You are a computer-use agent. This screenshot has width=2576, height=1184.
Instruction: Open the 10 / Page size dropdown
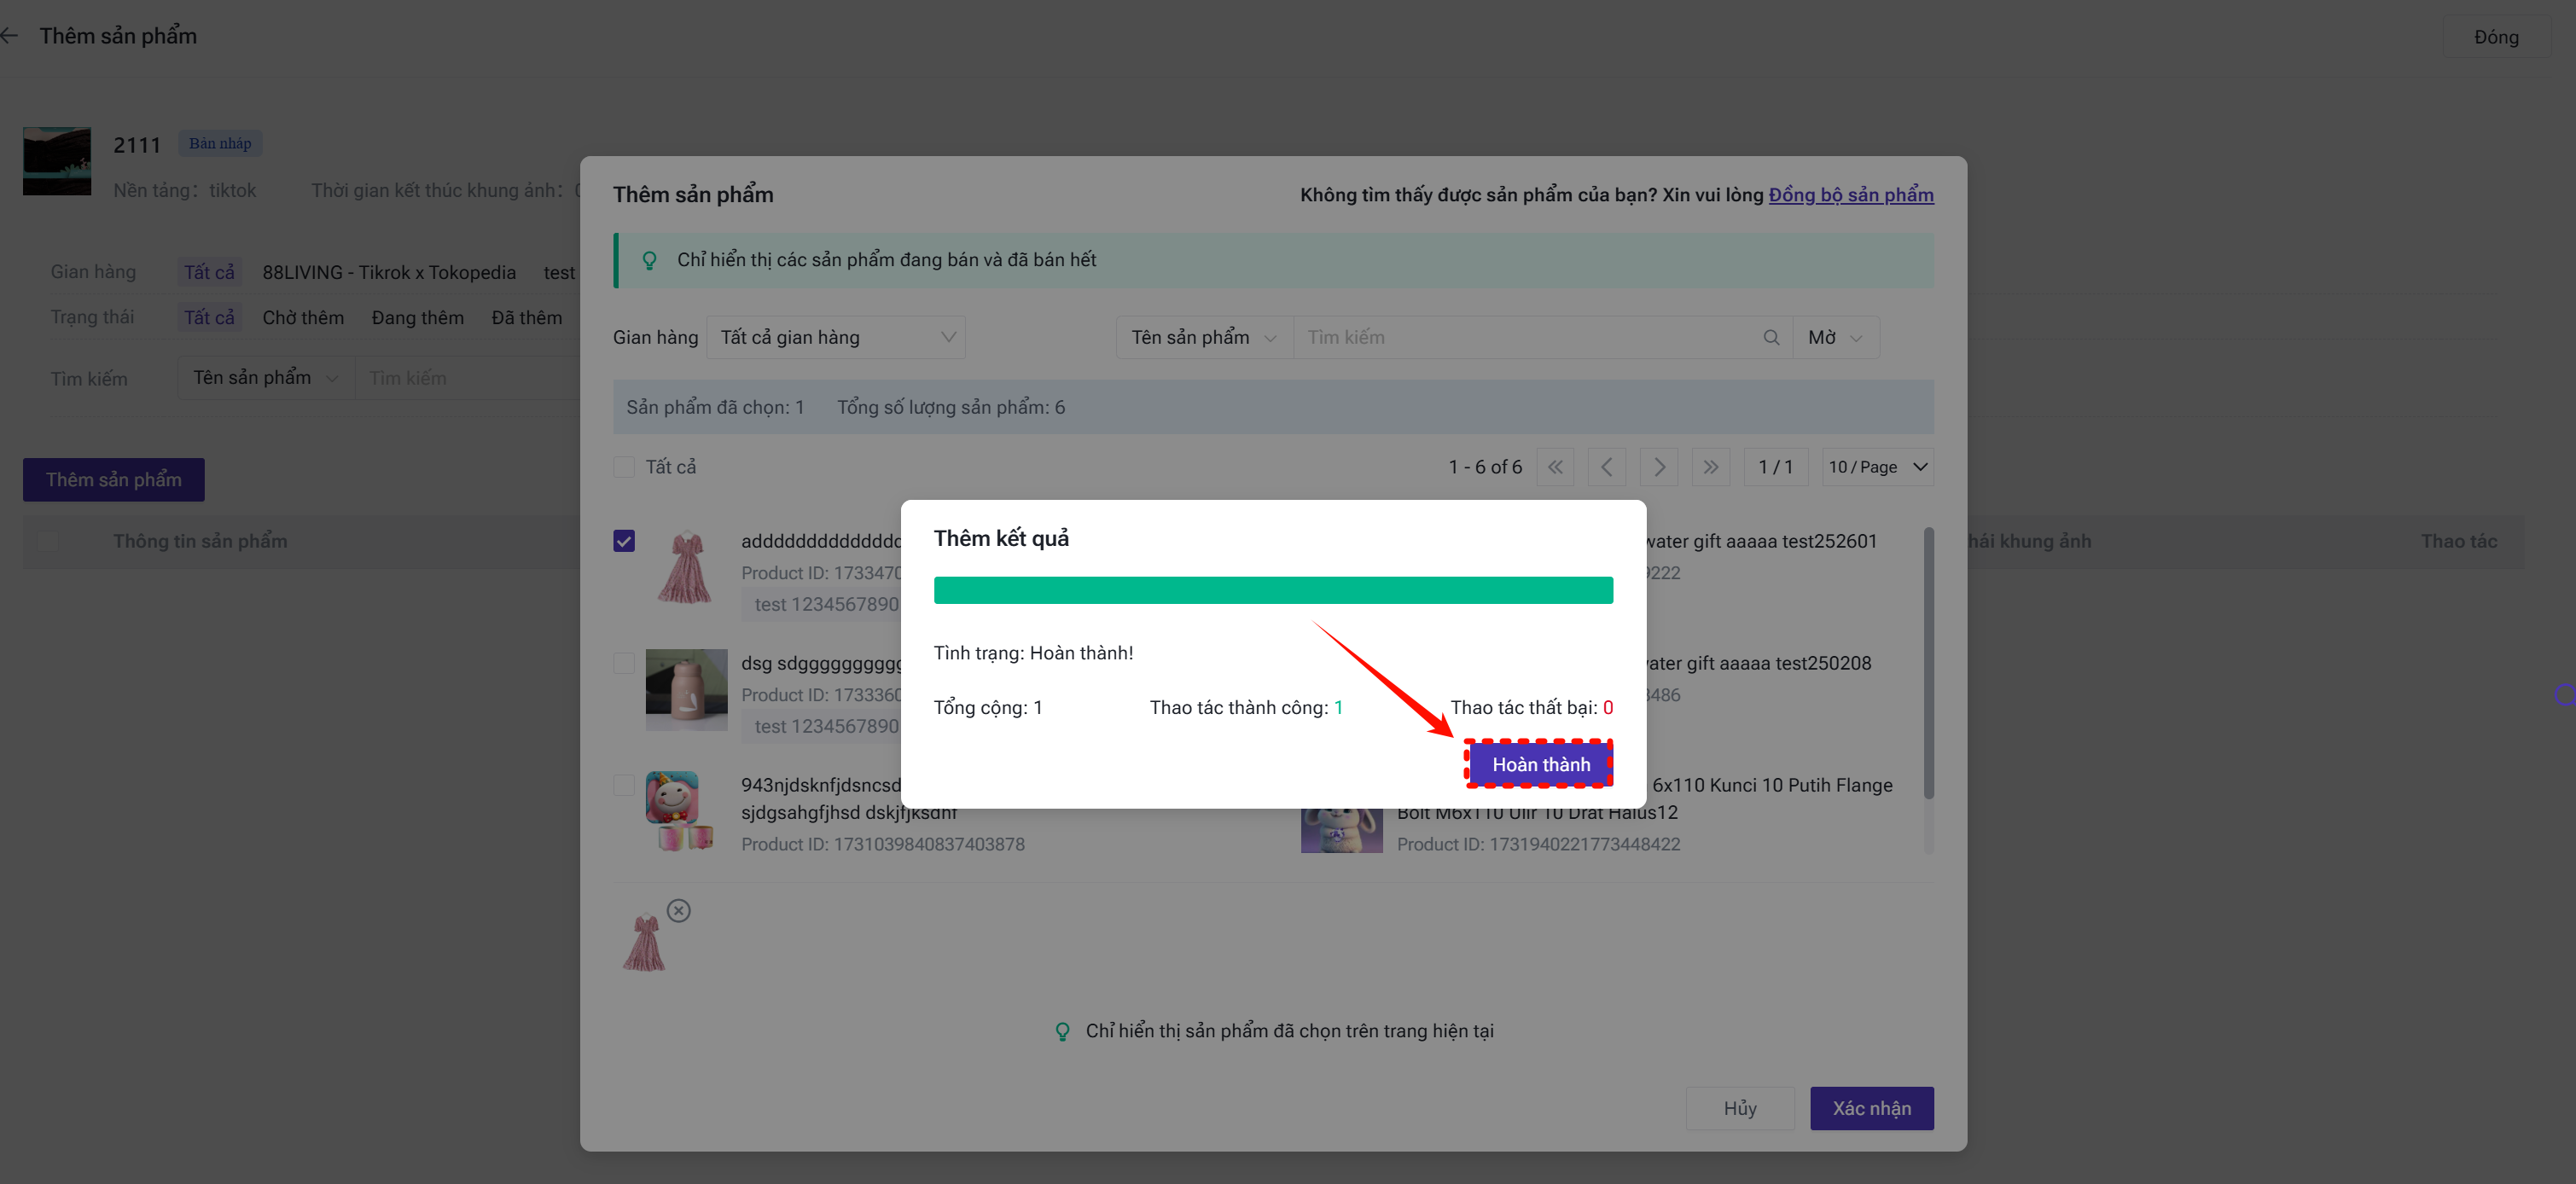coord(1877,467)
